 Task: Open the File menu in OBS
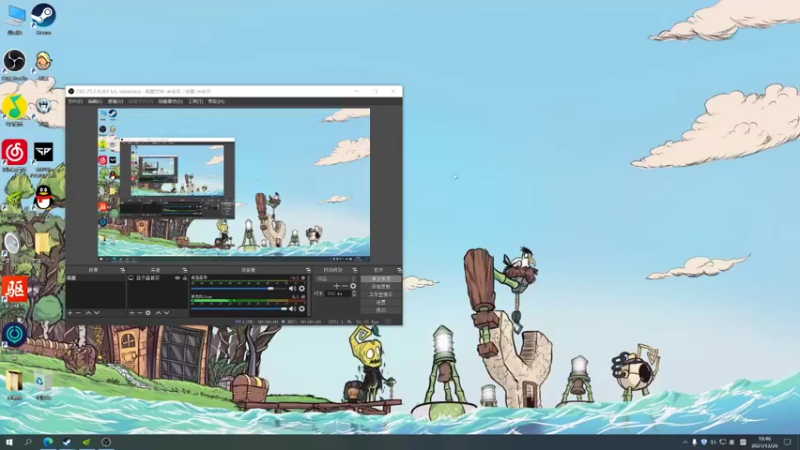(x=75, y=102)
